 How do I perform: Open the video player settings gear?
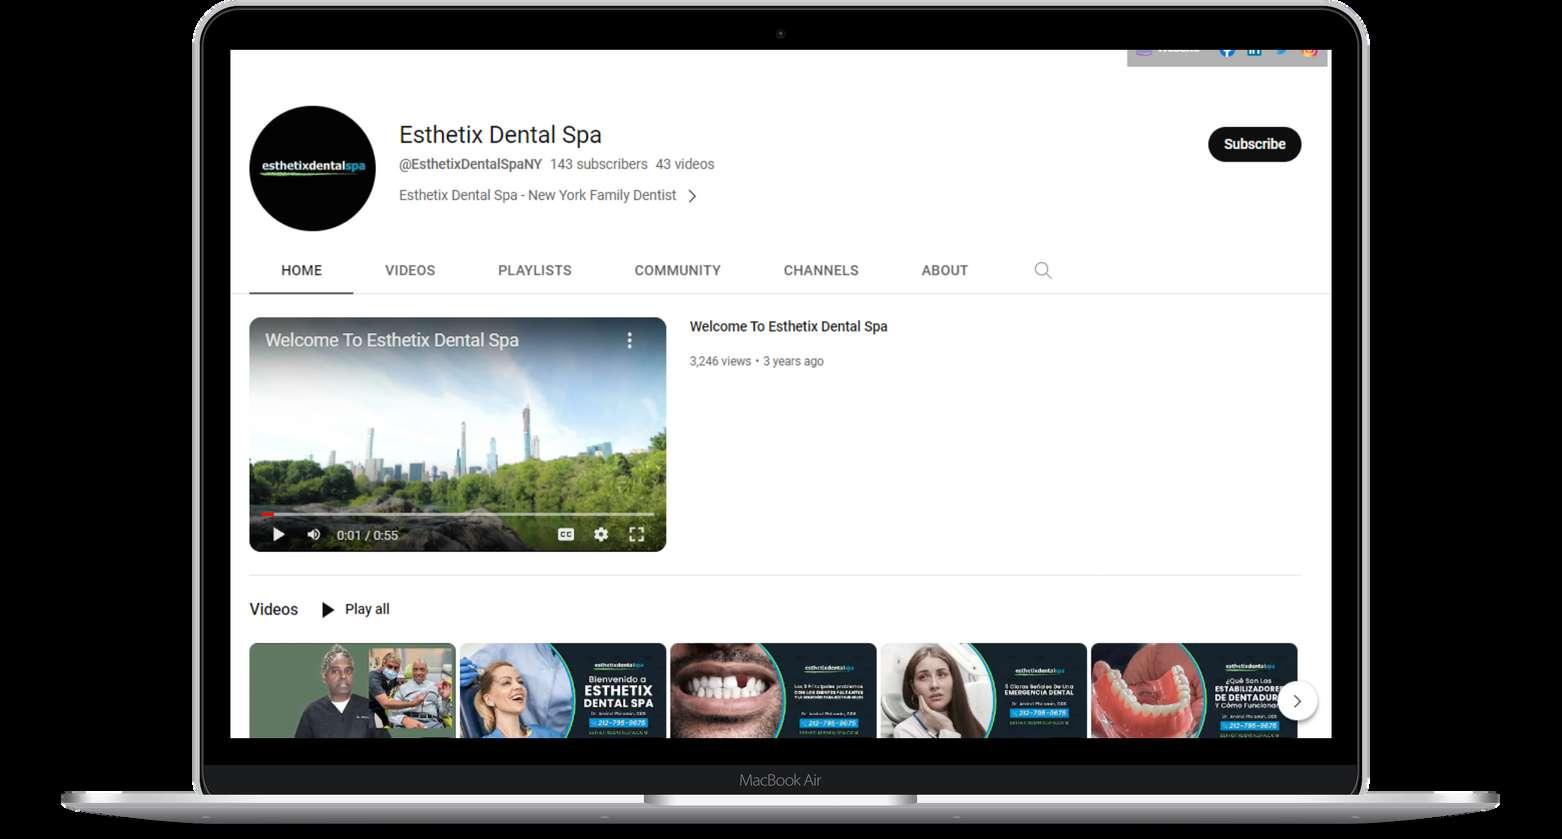click(601, 534)
